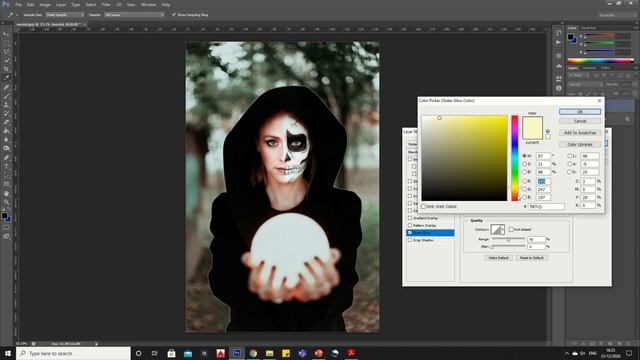Switch to the Swatches tab
The height and width of the screenshot is (360, 640).
point(588,28)
